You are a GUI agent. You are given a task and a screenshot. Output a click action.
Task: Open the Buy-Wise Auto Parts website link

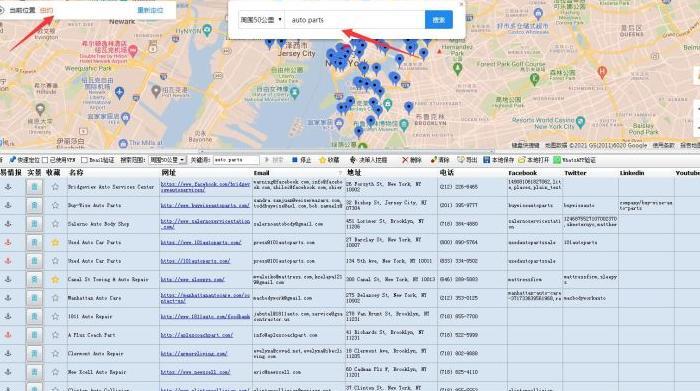[205, 205]
